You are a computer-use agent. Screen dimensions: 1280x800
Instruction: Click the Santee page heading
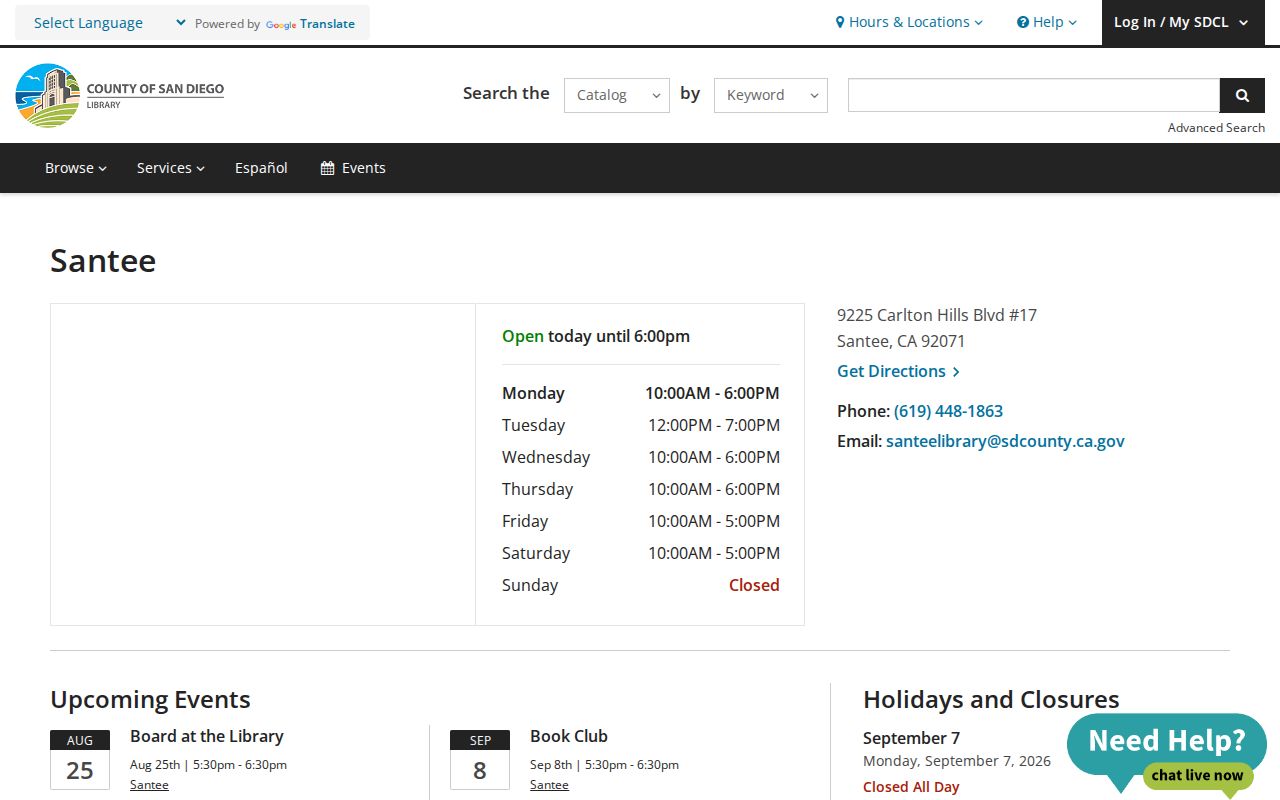point(103,260)
